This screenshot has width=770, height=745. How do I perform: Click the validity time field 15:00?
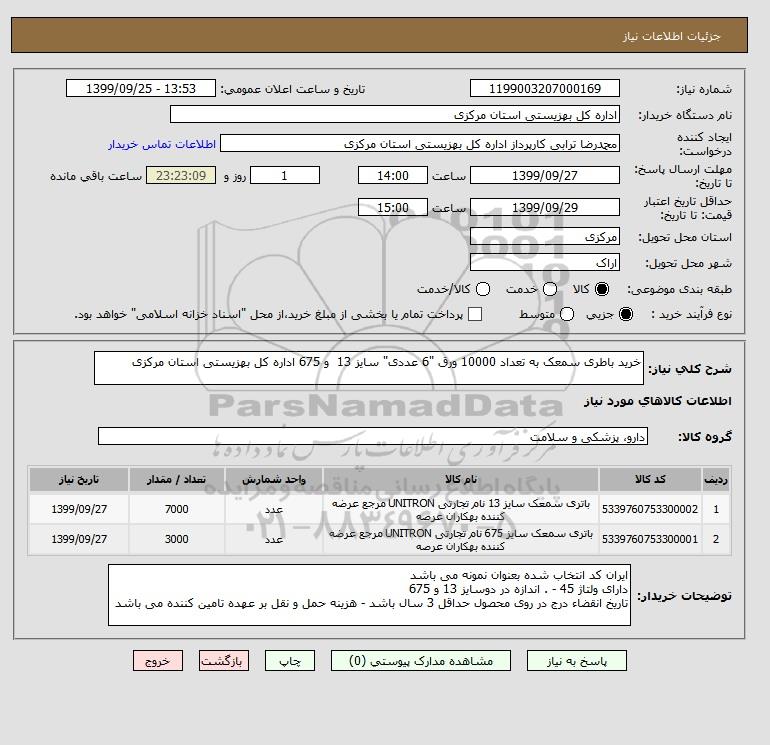pos(393,207)
